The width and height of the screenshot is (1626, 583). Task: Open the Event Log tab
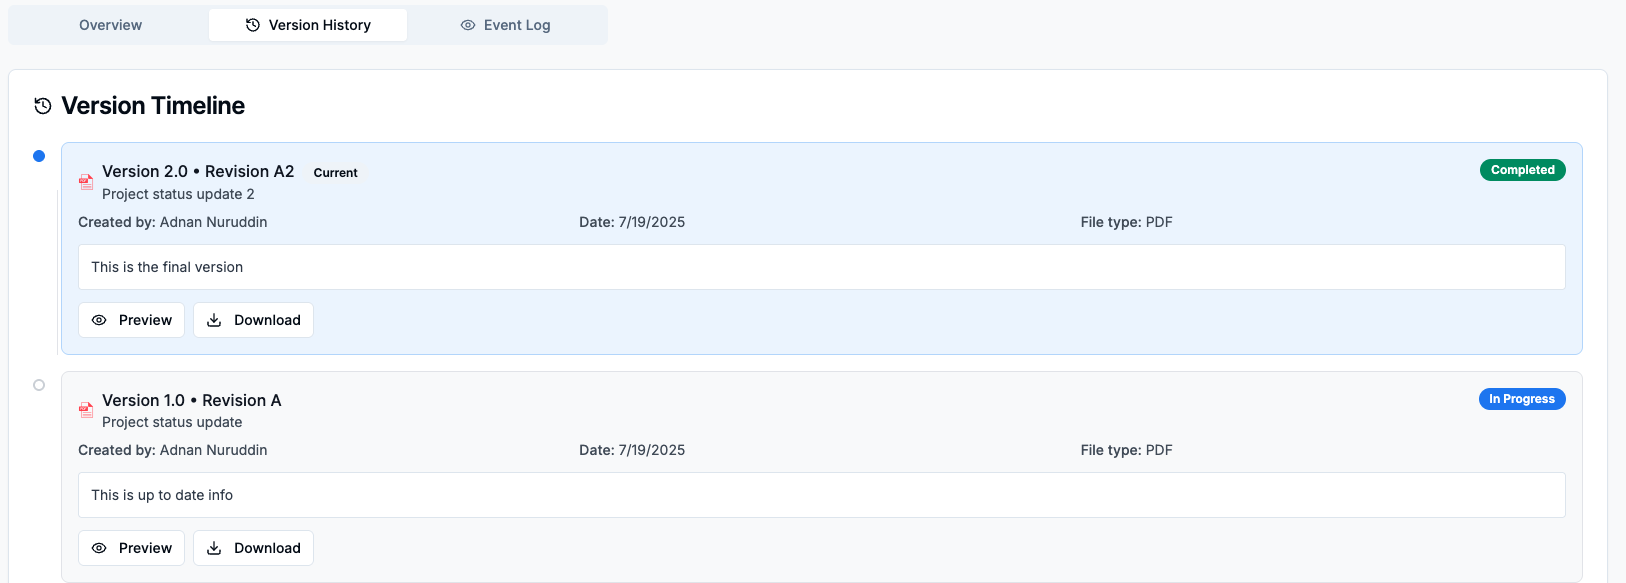(506, 25)
